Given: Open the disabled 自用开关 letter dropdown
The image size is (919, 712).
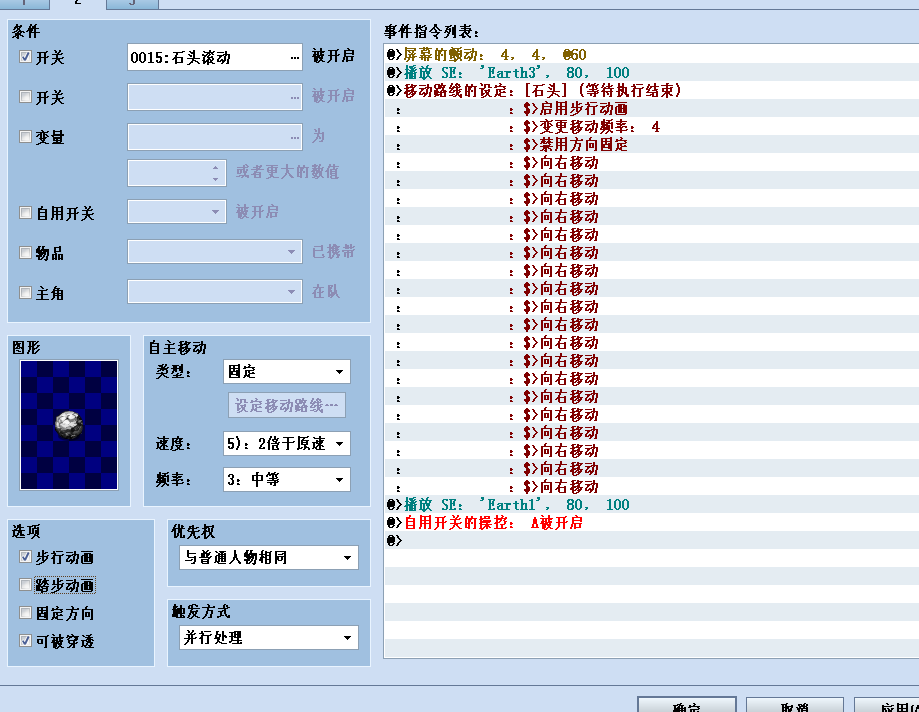Looking at the screenshot, I should pyautogui.click(x=177, y=212).
